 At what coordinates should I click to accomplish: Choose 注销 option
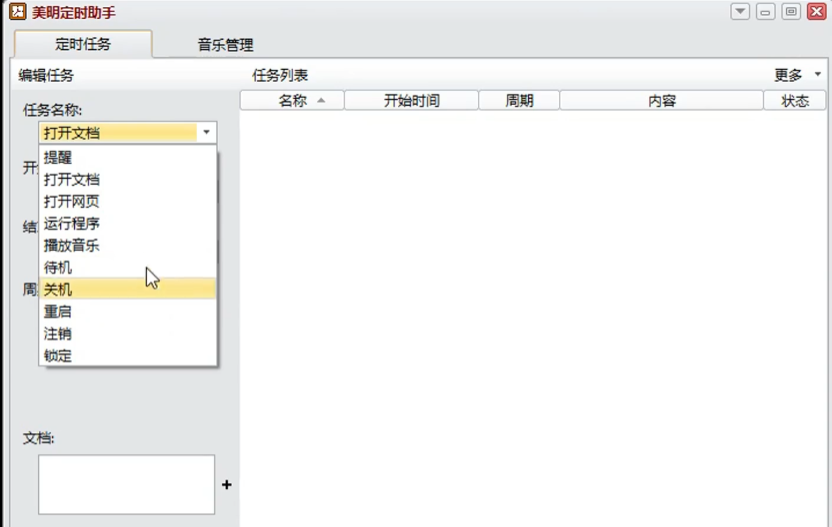tap(128, 333)
